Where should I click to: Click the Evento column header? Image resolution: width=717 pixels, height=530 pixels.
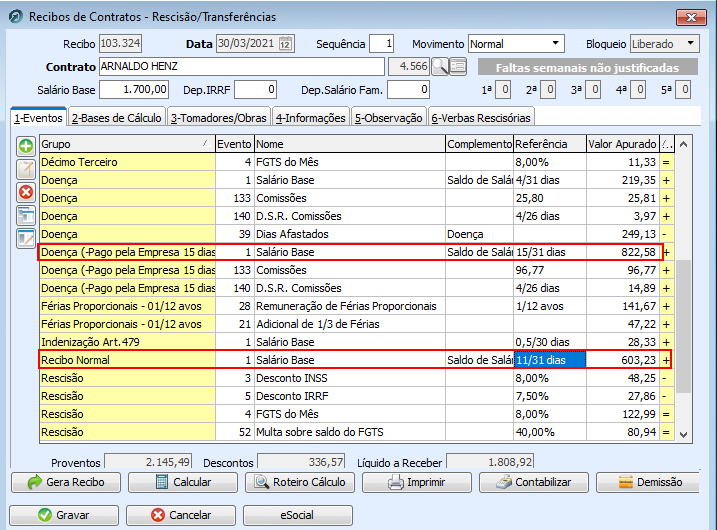tap(235, 144)
